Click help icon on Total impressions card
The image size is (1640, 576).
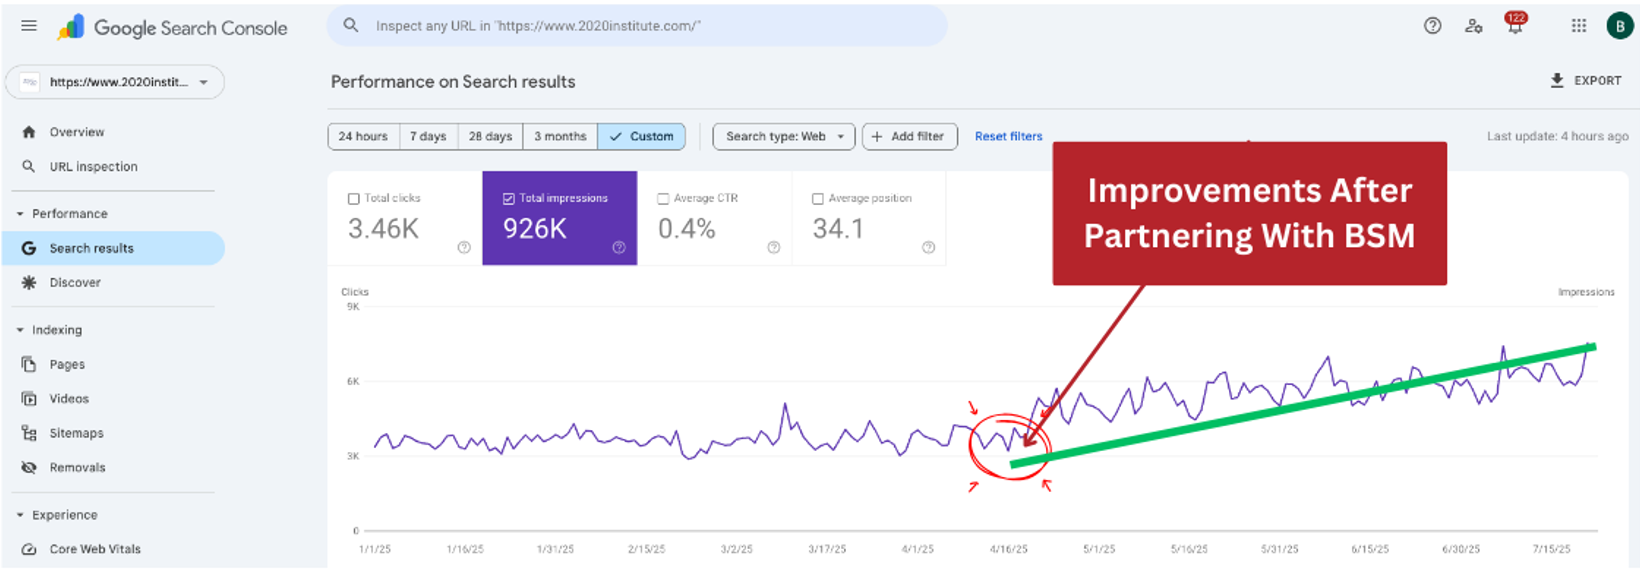pos(619,248)
